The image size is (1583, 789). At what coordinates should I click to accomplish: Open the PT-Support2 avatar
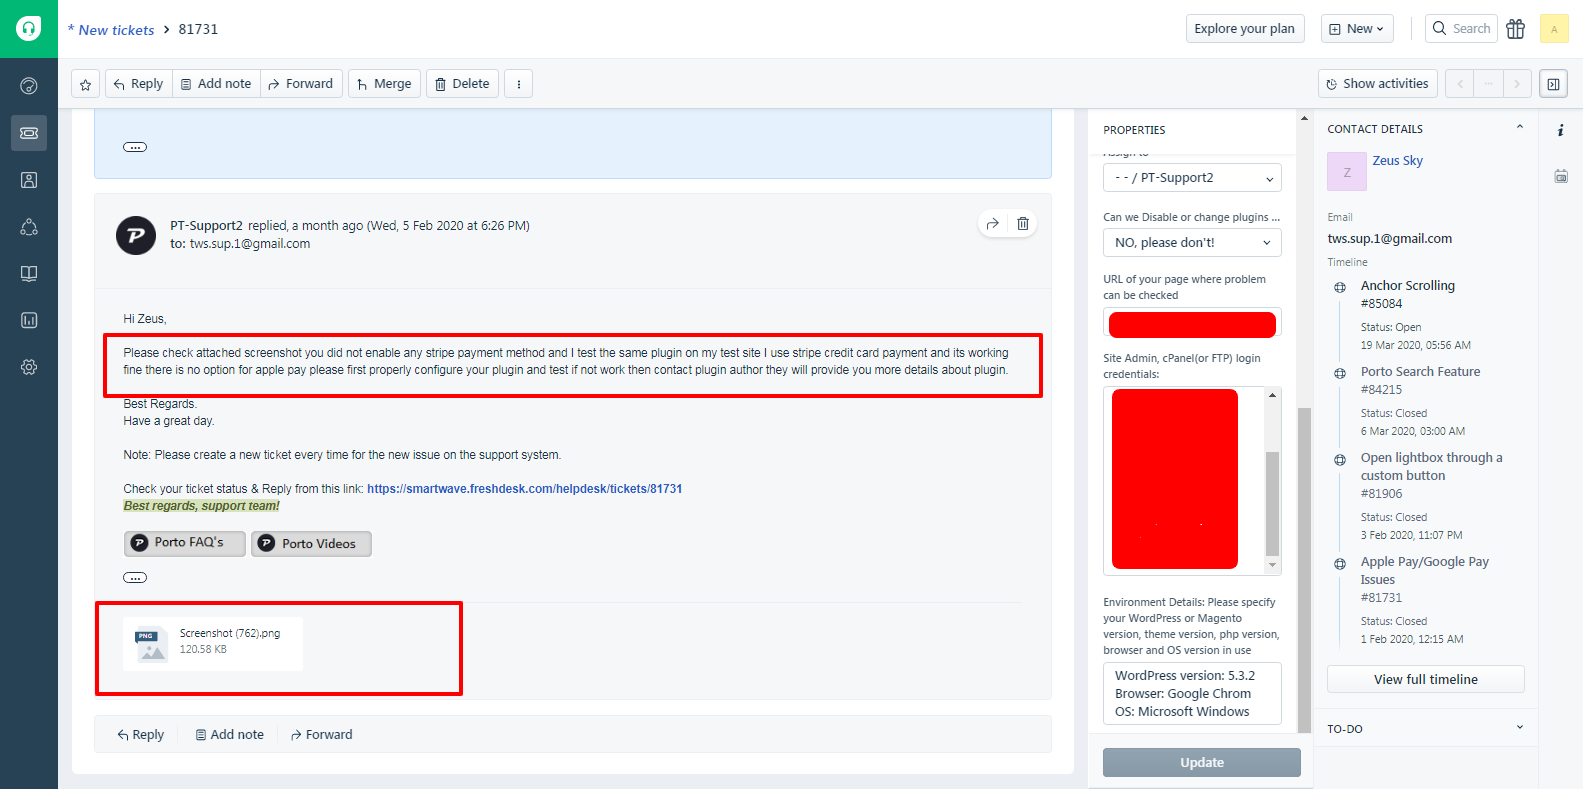point(136,236)
